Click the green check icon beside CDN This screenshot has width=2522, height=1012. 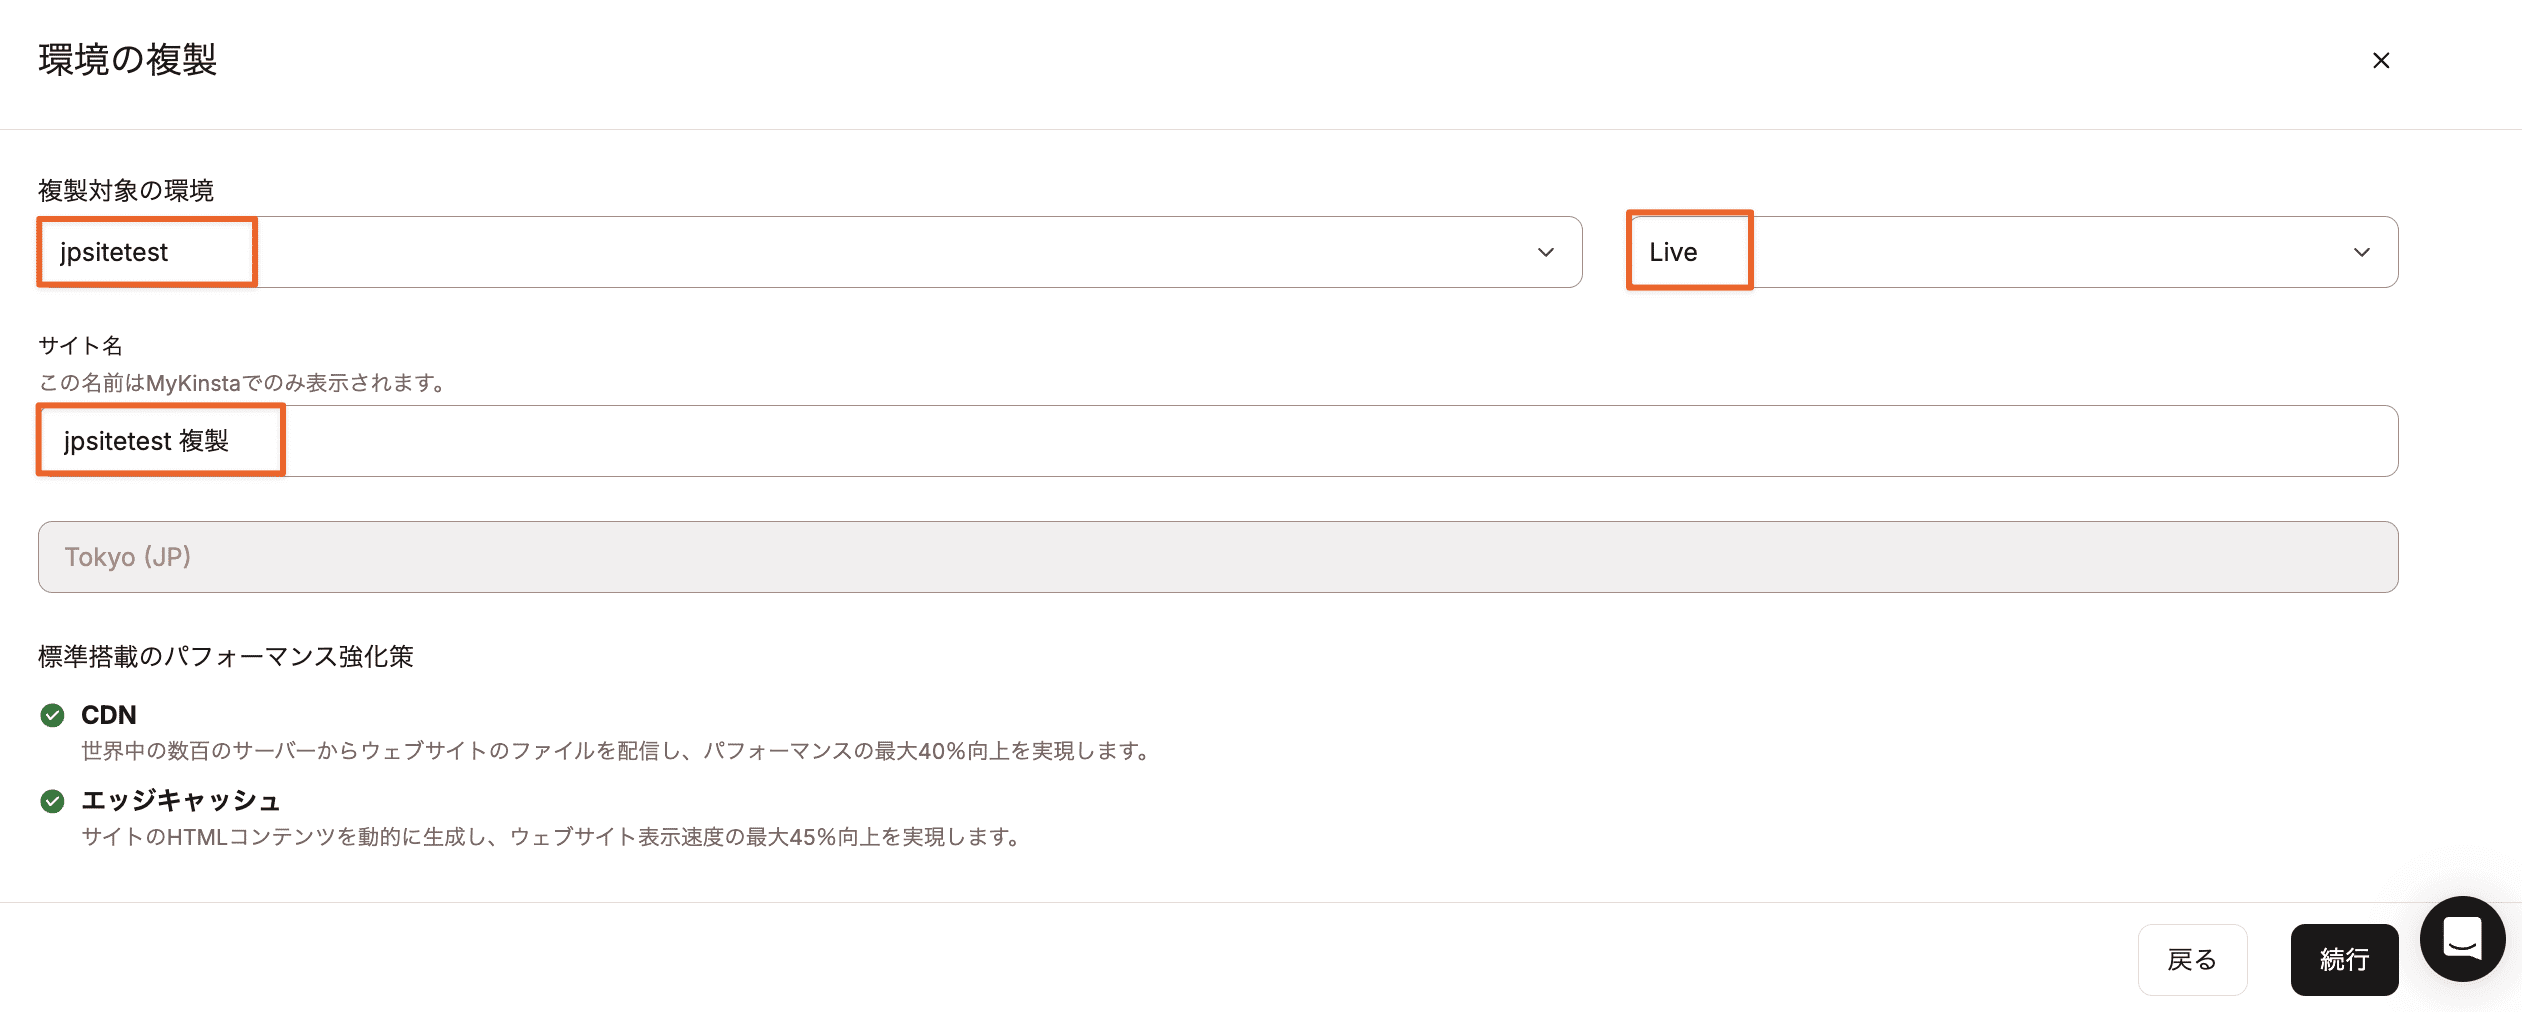[x=52, y=714]
